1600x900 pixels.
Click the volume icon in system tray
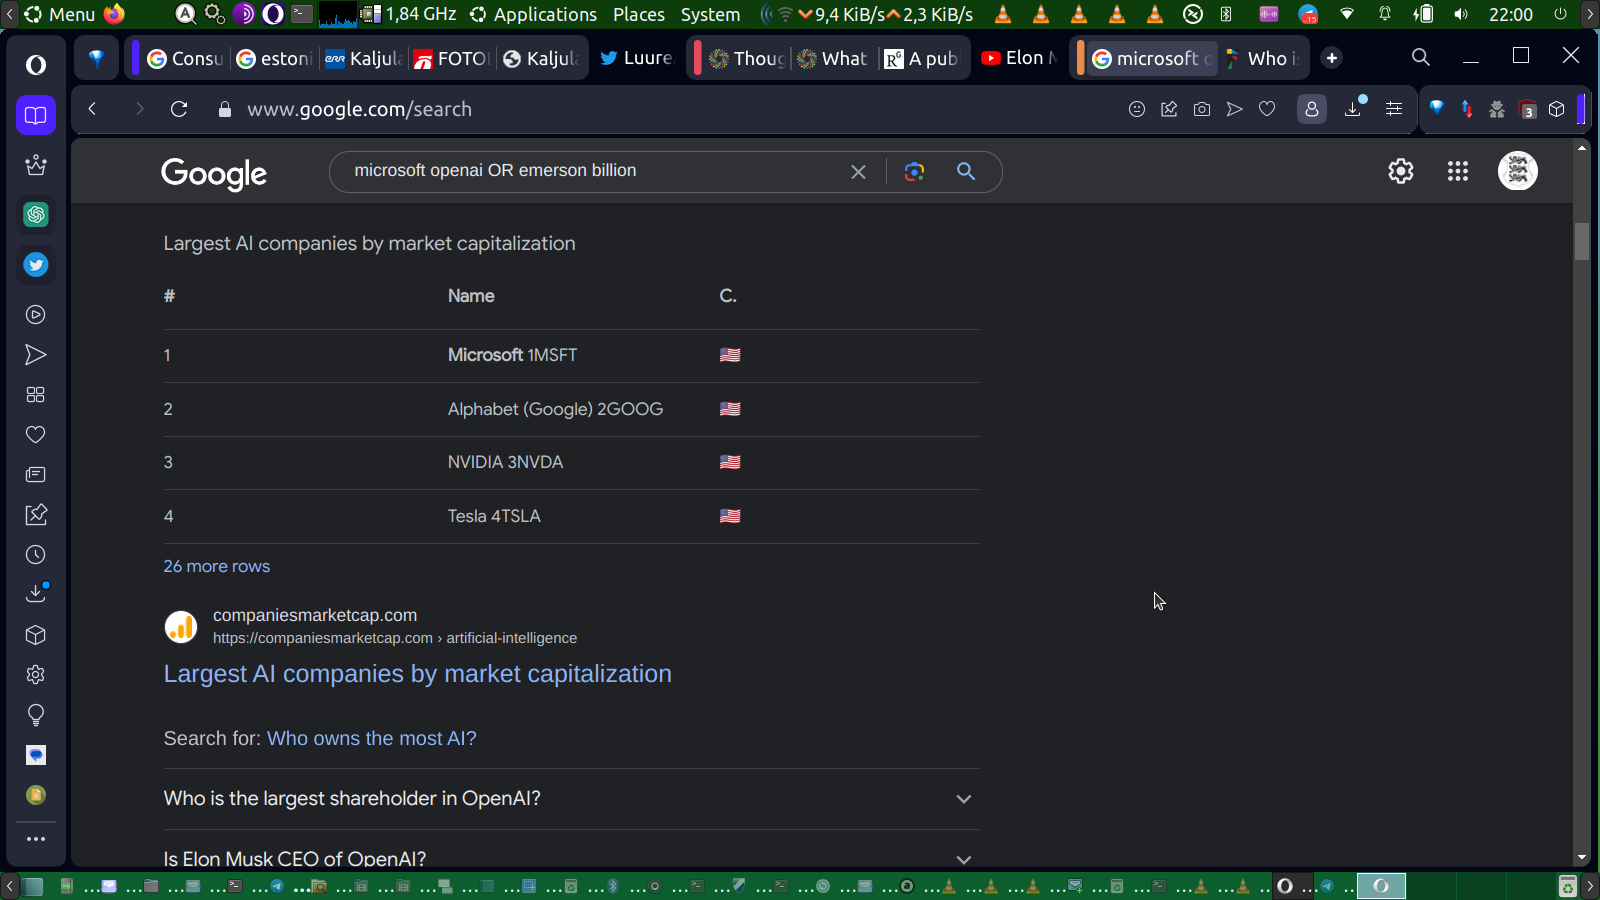tap(1461, 14)
